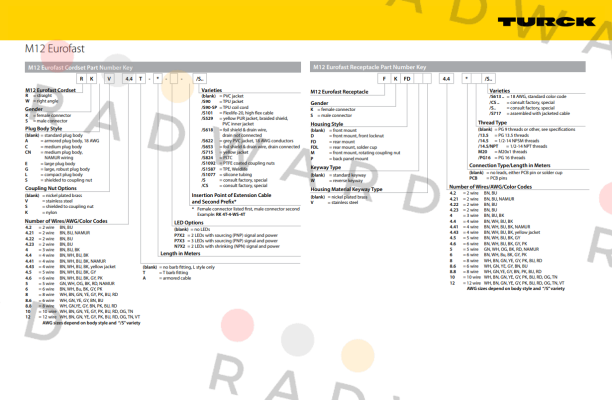Select 'Connection Type/Length in Meters' heading
This screenshot has width=612, height=400.
[x=509, y=165]
